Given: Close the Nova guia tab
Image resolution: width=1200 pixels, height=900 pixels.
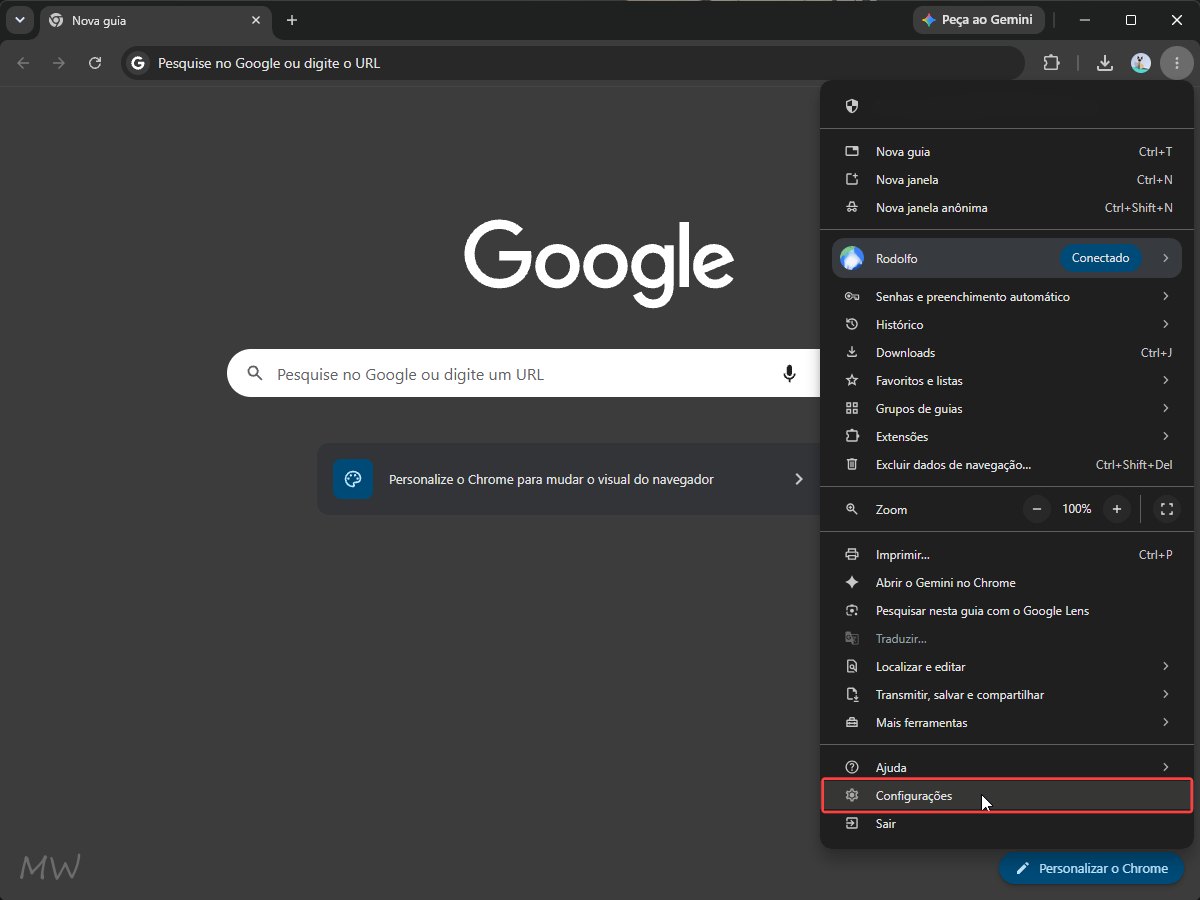Looking at the screenshot, I should [x=256, y=20].
